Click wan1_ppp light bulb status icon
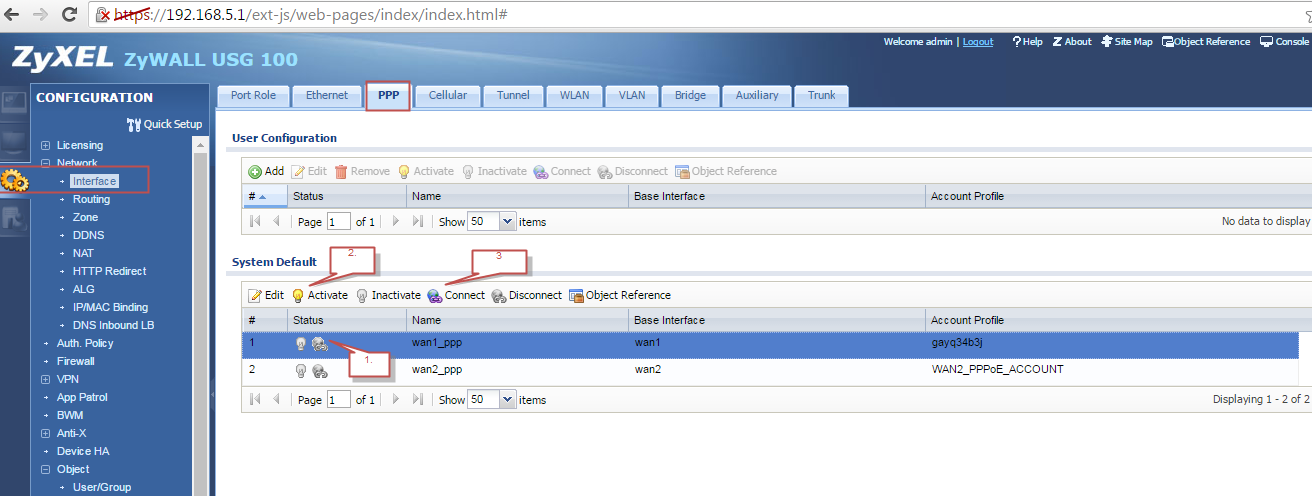The width and height of the screenshot is (1312, 496). pos(300,344)
